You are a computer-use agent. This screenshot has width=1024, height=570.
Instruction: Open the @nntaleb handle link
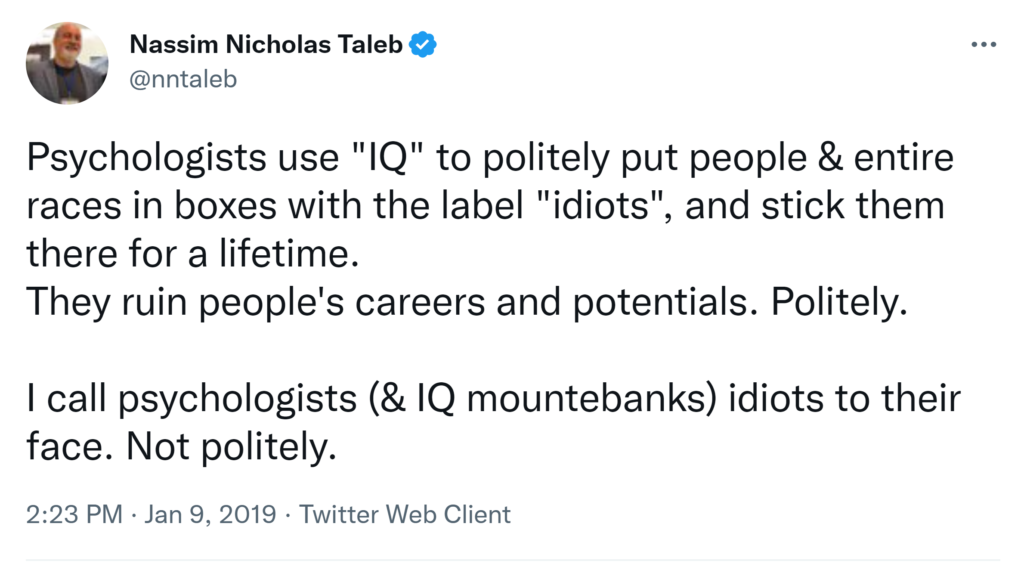pyautogui.click(x=183, y=79)
